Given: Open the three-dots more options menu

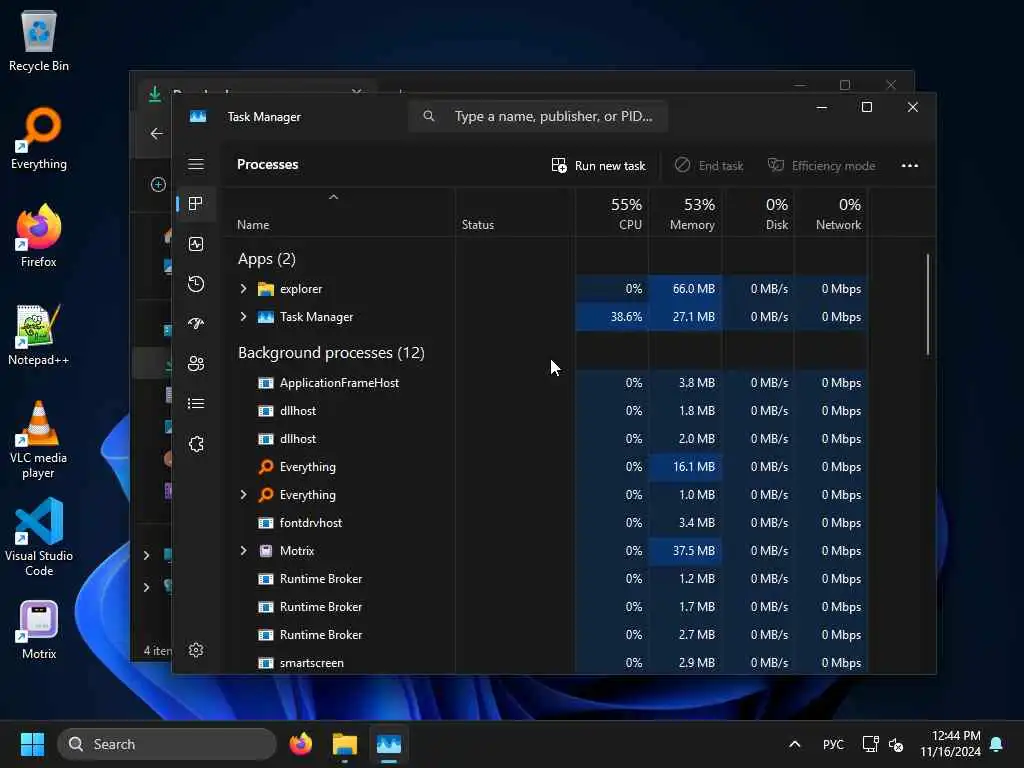Looking at the screenshot, I should point(910,165).
